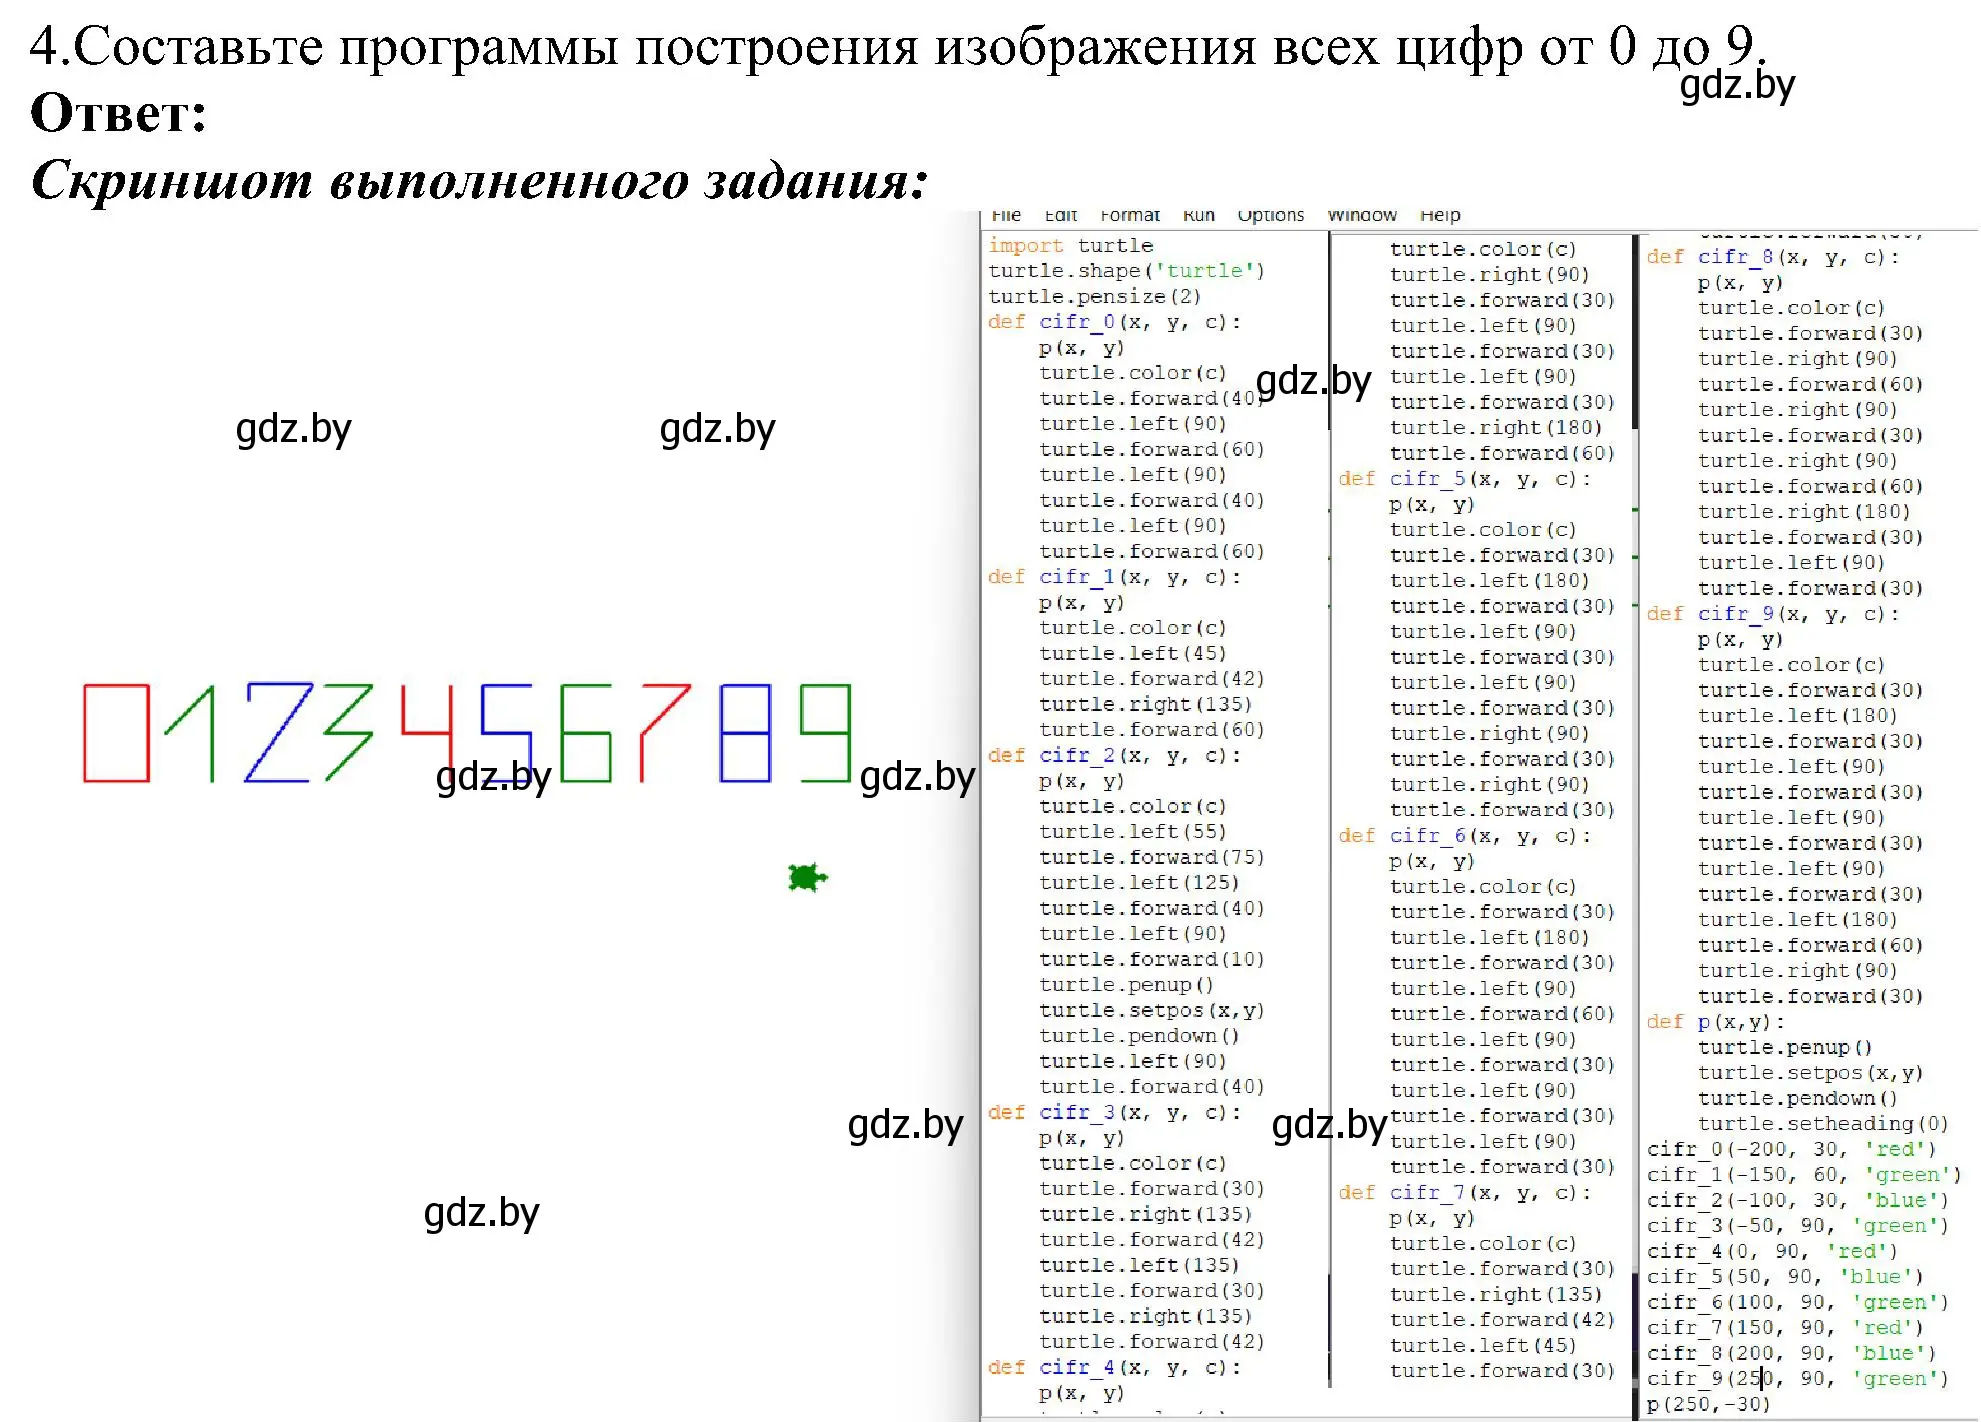Click the cifr_9(250, 90, 'green') call
This screenshot has height=1422, width=1981.
[x=1798, y=1379]
